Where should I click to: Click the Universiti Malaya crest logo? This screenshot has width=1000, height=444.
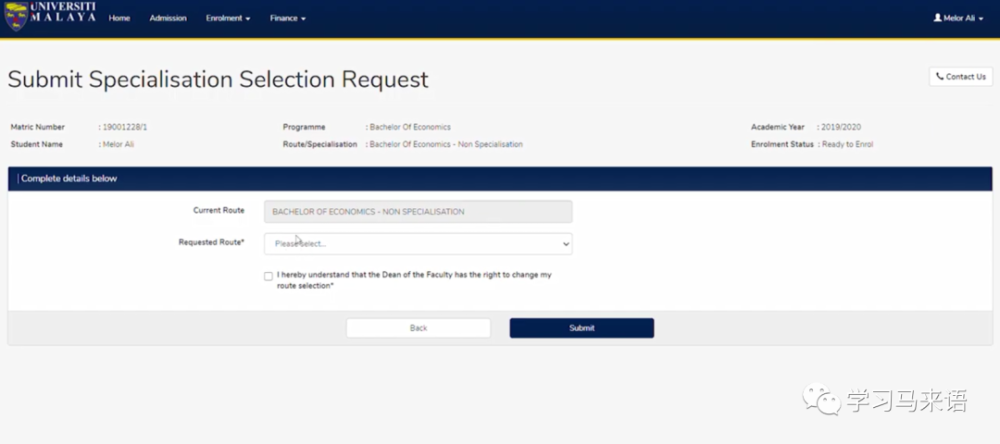coord(16,17)
